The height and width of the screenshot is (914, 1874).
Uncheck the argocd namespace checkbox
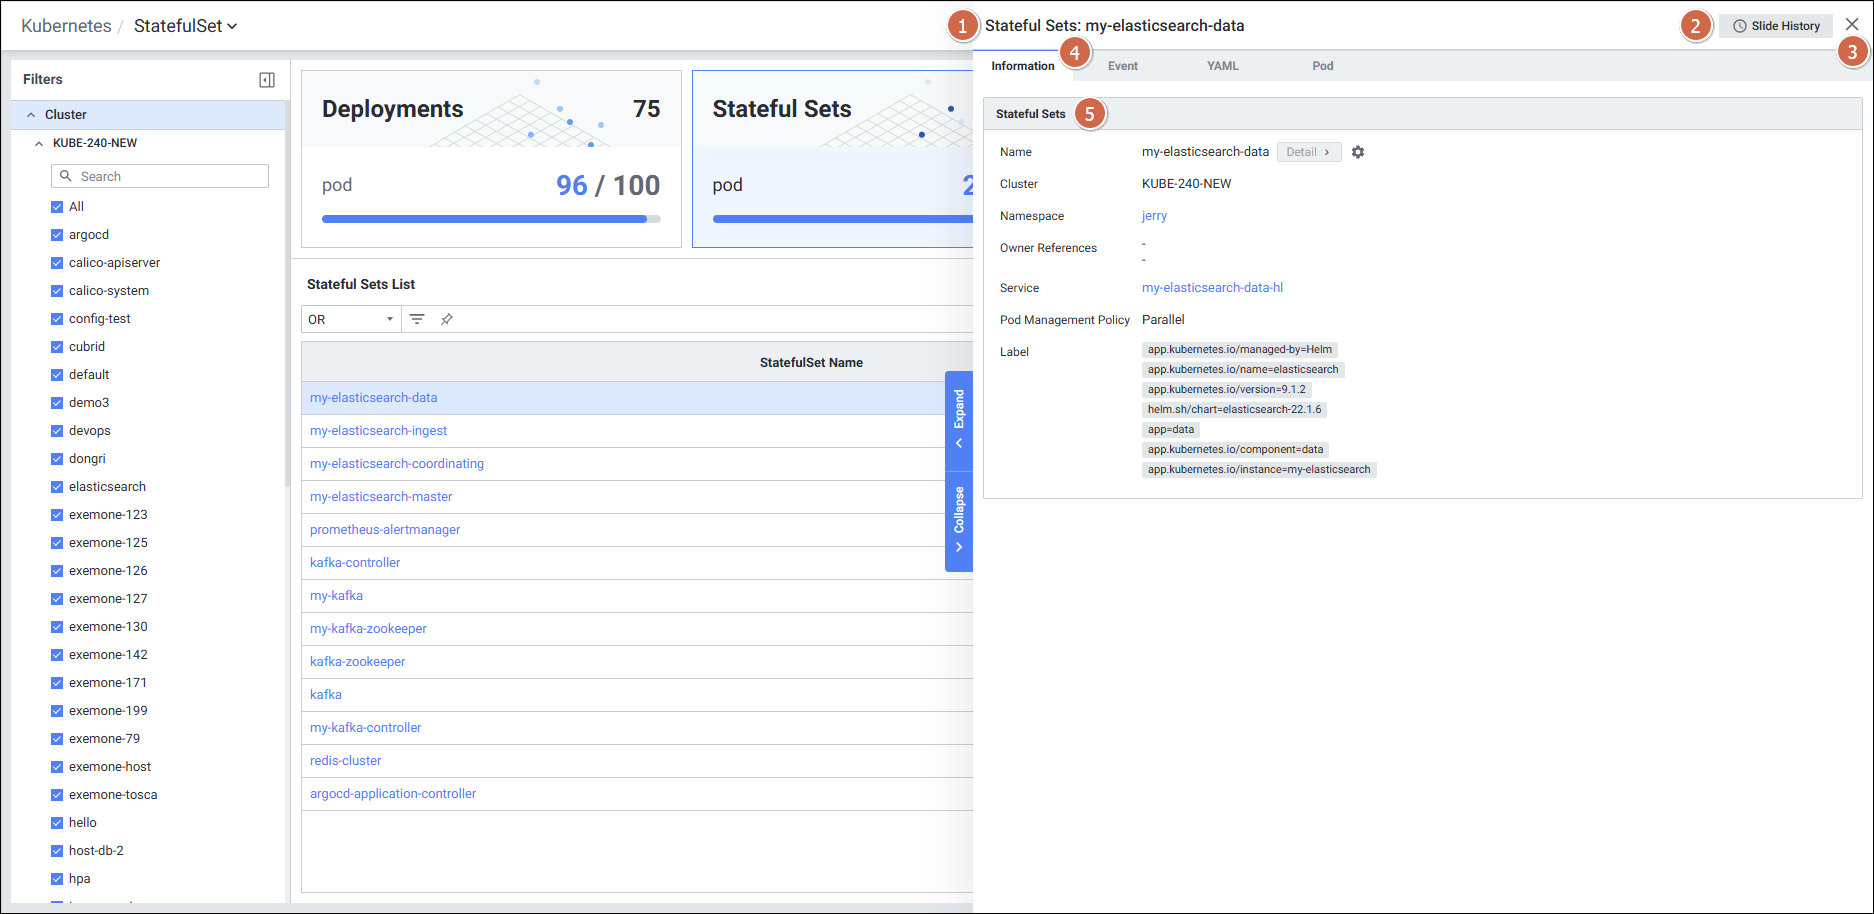point(57,235)
